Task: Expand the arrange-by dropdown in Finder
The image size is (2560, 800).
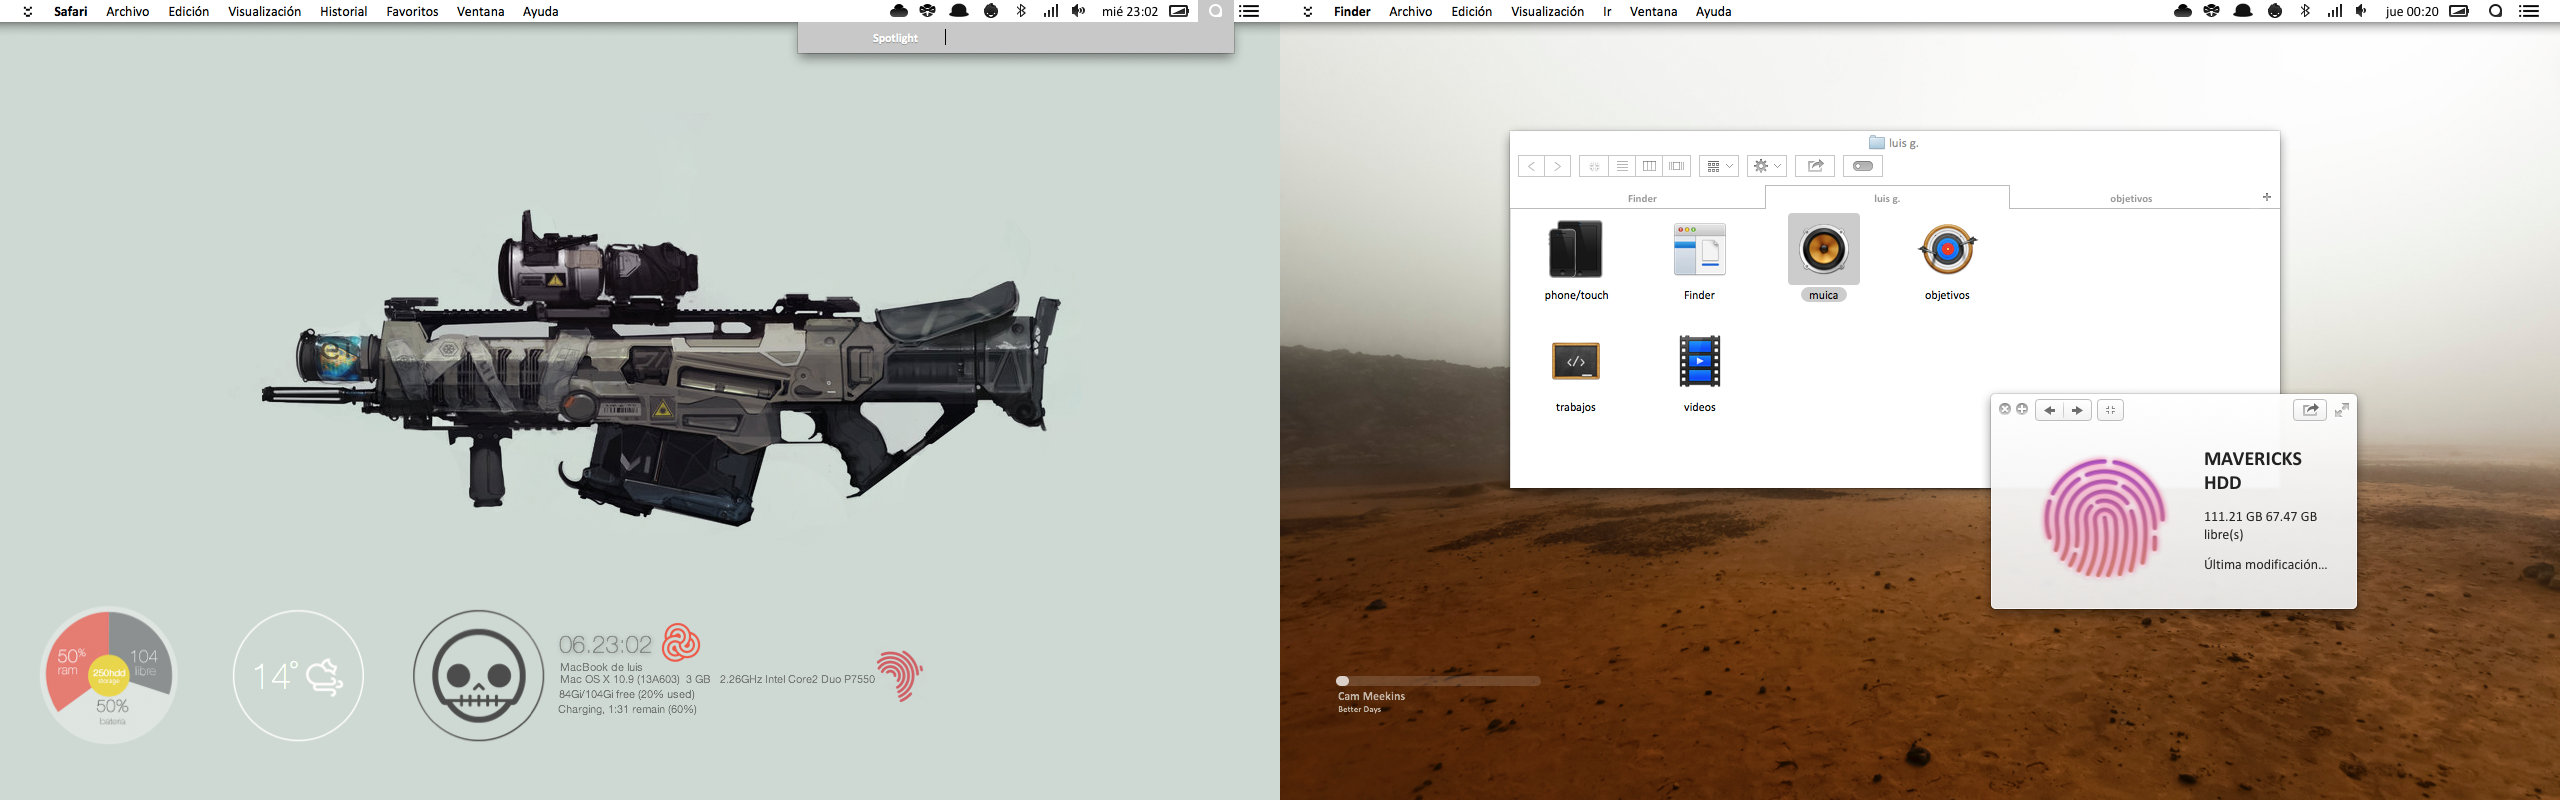Action: [1719, 166]
